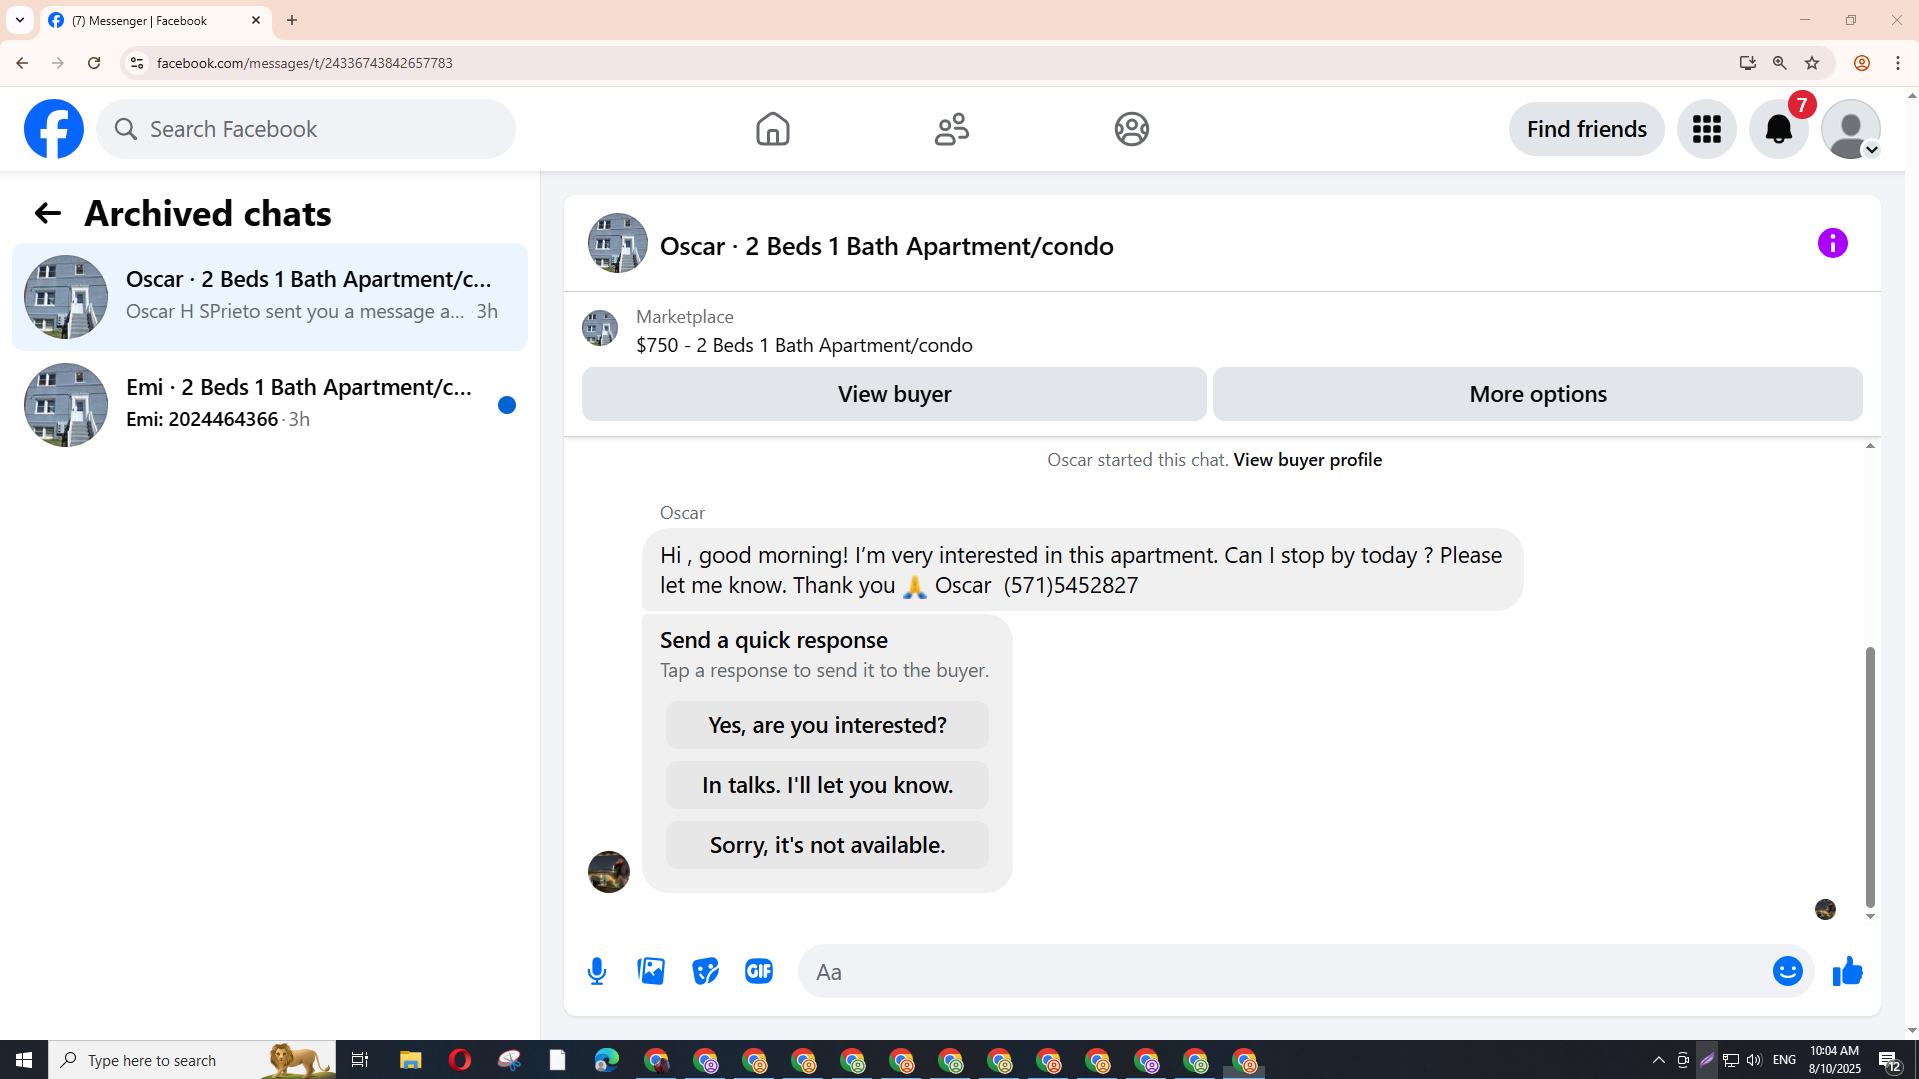The width and height of the screenshot is (1919, 1079).
Task: Click the Find friends button
Action: tap(1586, 129)
